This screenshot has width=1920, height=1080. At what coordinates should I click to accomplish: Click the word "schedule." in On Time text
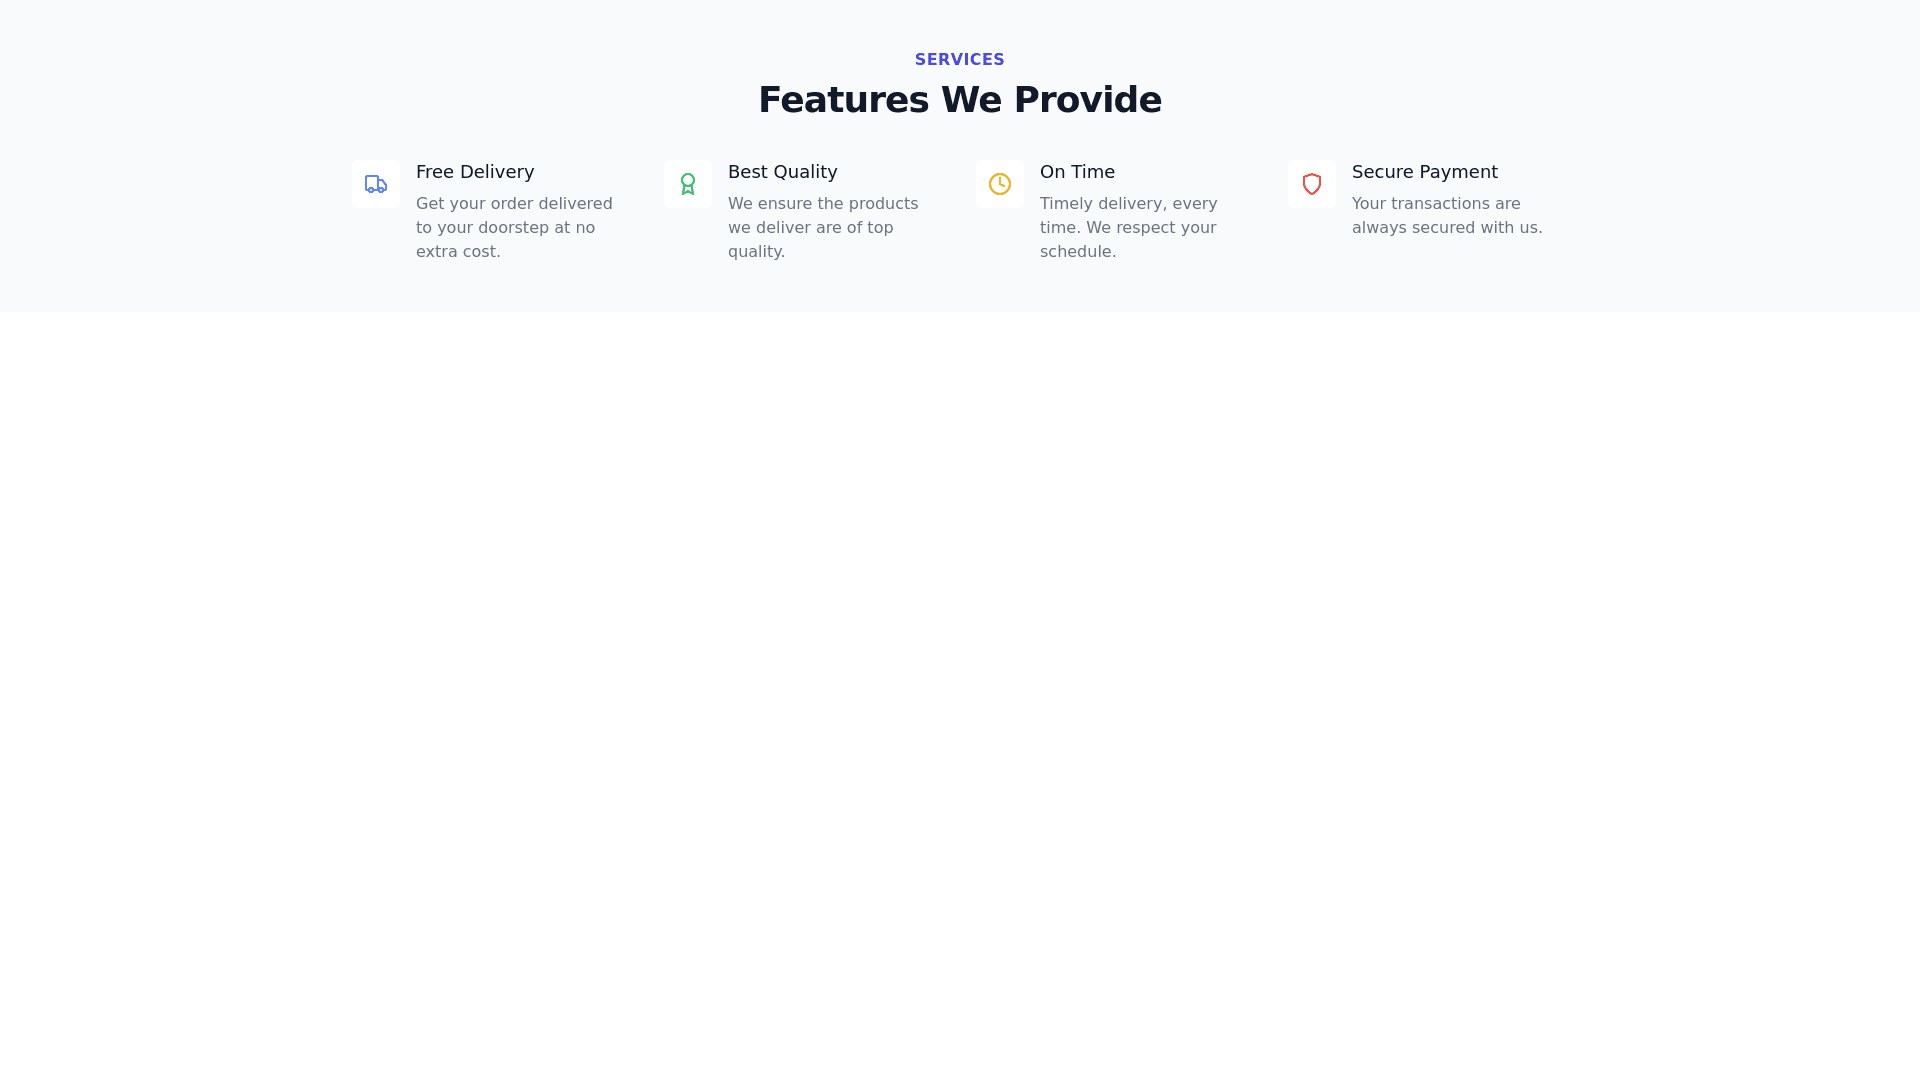1077,252
